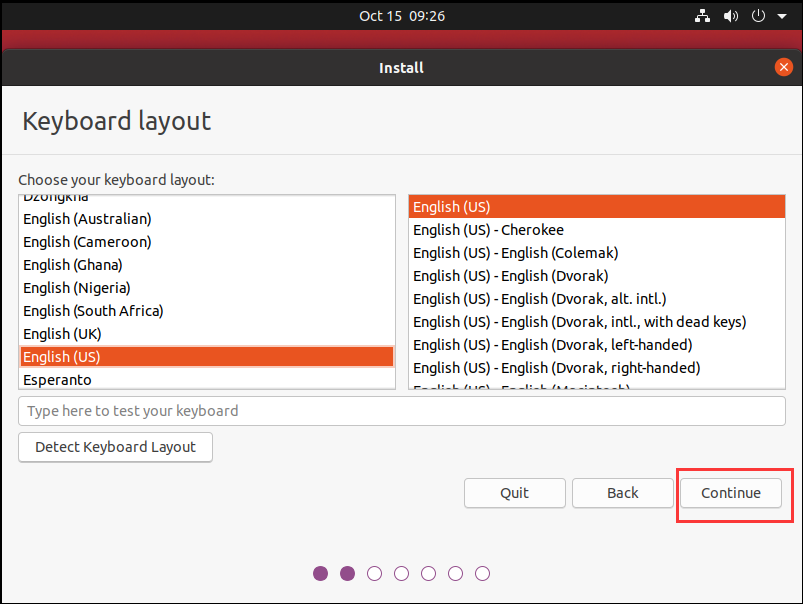The height and width of the screenshot is (604, 803).
Task: Choose English (US) - English (Dvorak) variant
Action: pyautogui.click(x=597, y=276)
